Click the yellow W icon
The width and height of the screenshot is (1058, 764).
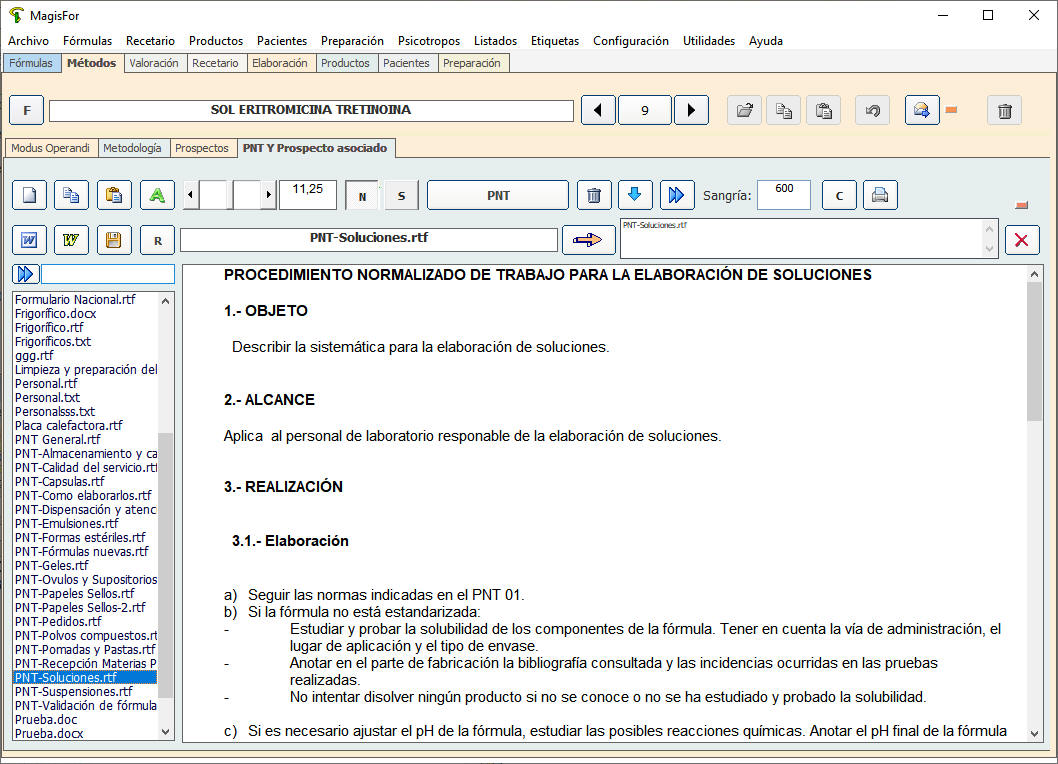click(x=71, y=240)
